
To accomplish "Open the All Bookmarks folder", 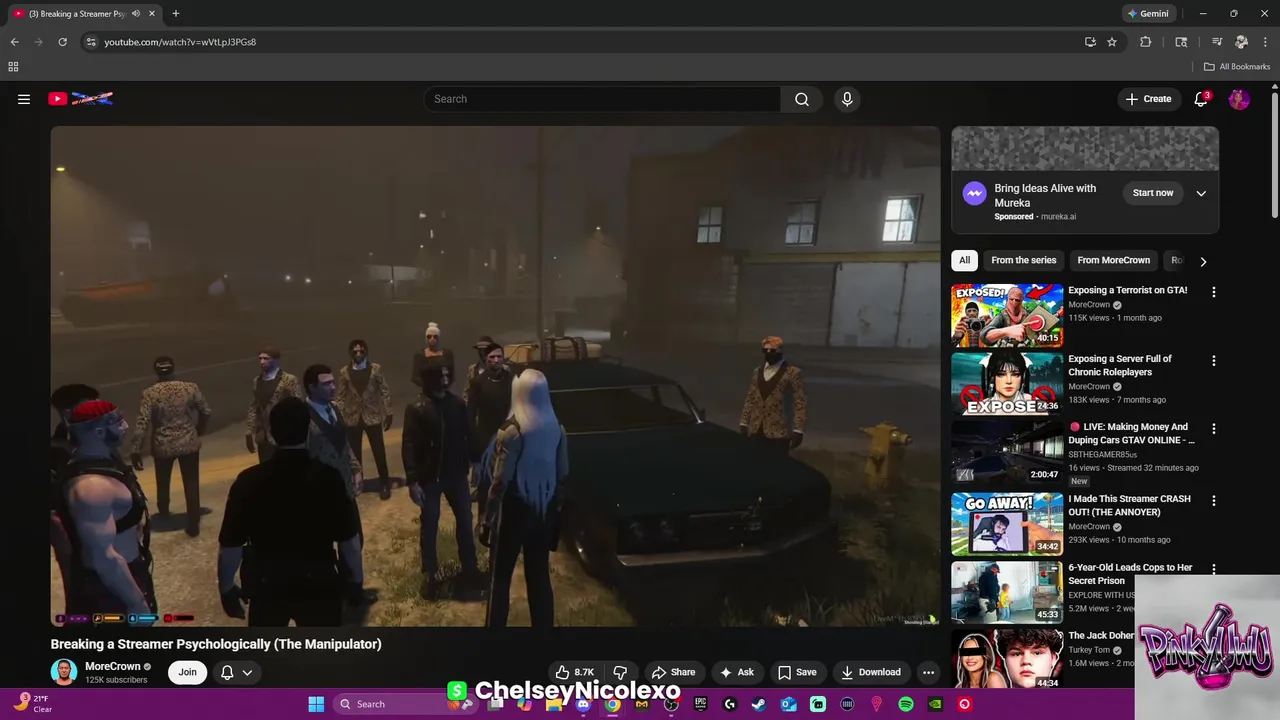I will [x=1237, y=67].
